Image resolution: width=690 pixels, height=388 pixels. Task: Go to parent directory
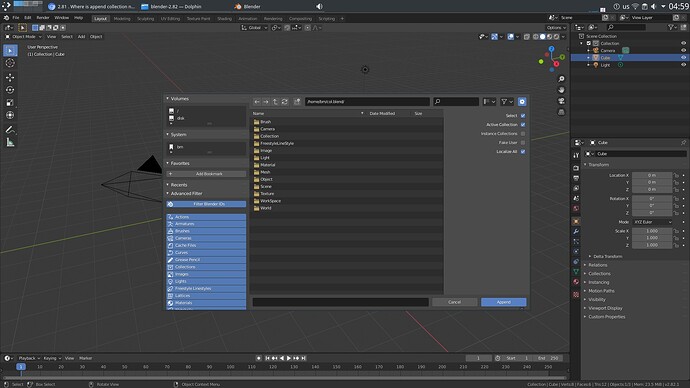pyautogui.click(x=275, y=102)
